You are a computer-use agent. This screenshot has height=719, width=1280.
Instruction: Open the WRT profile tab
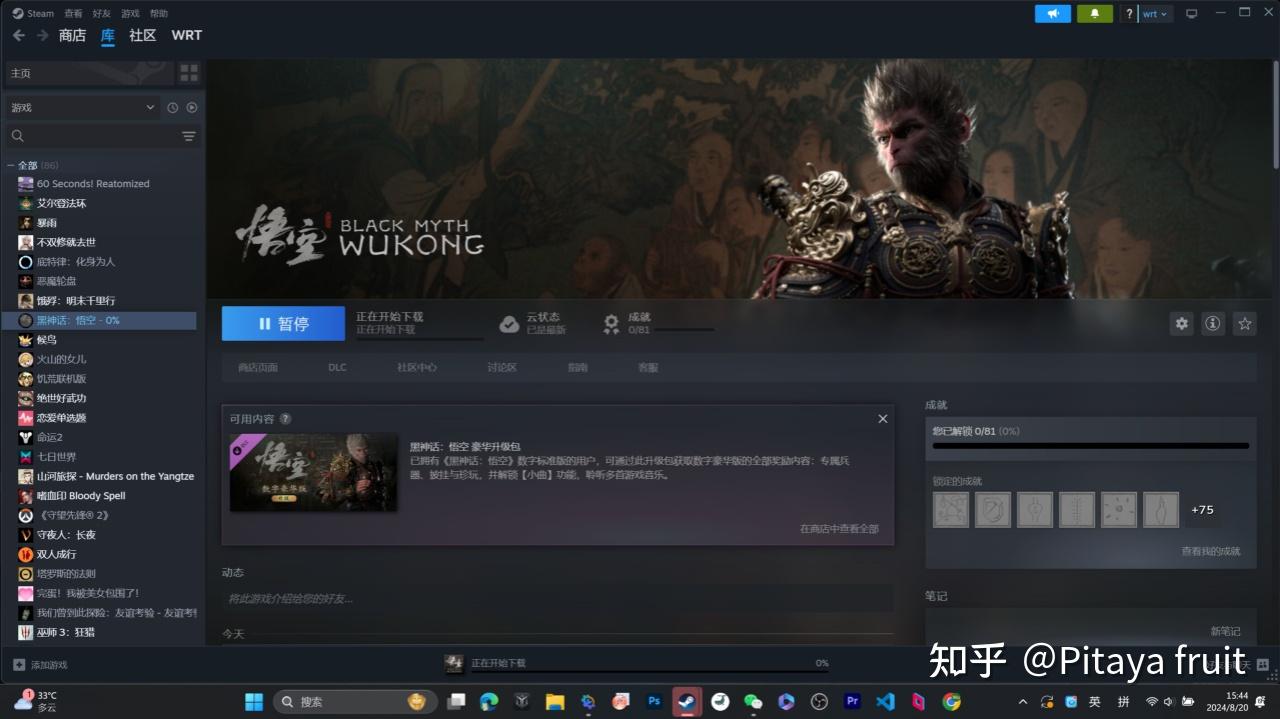[187, 35]
